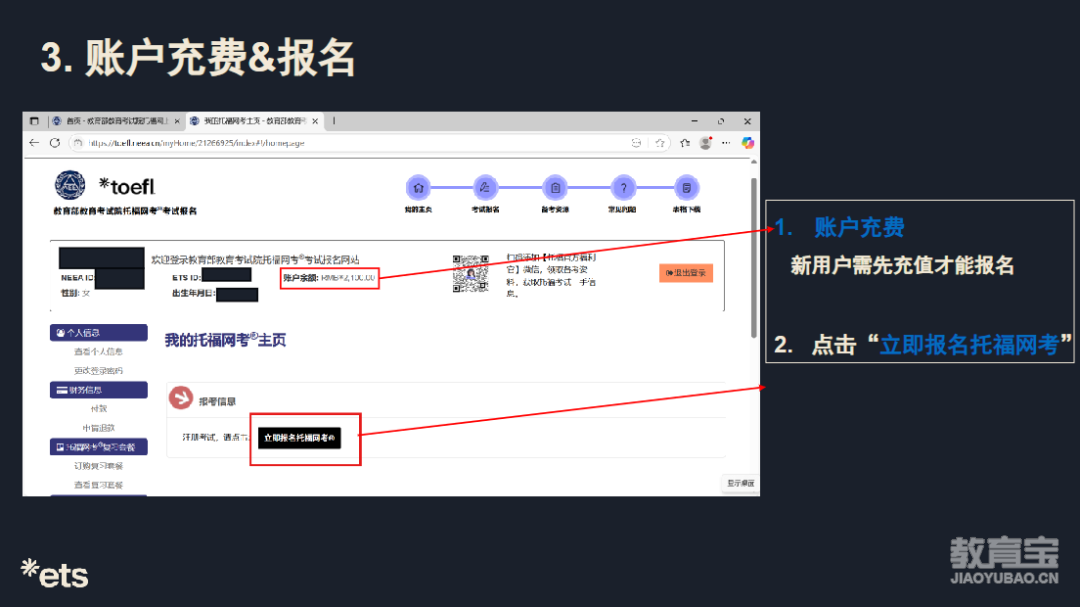The height and width of the screenshot is (607, 1080).
Task: Switch to the first browser tab
Action: click(116, 121)
